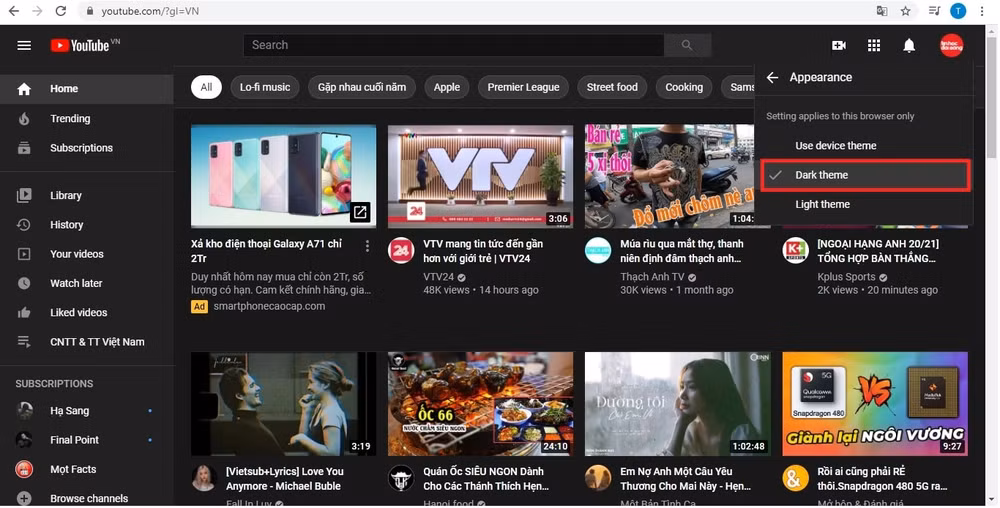Open VTV mang tin tức video title
Viewport: 1000px width, 508px height.
(485, 251)
